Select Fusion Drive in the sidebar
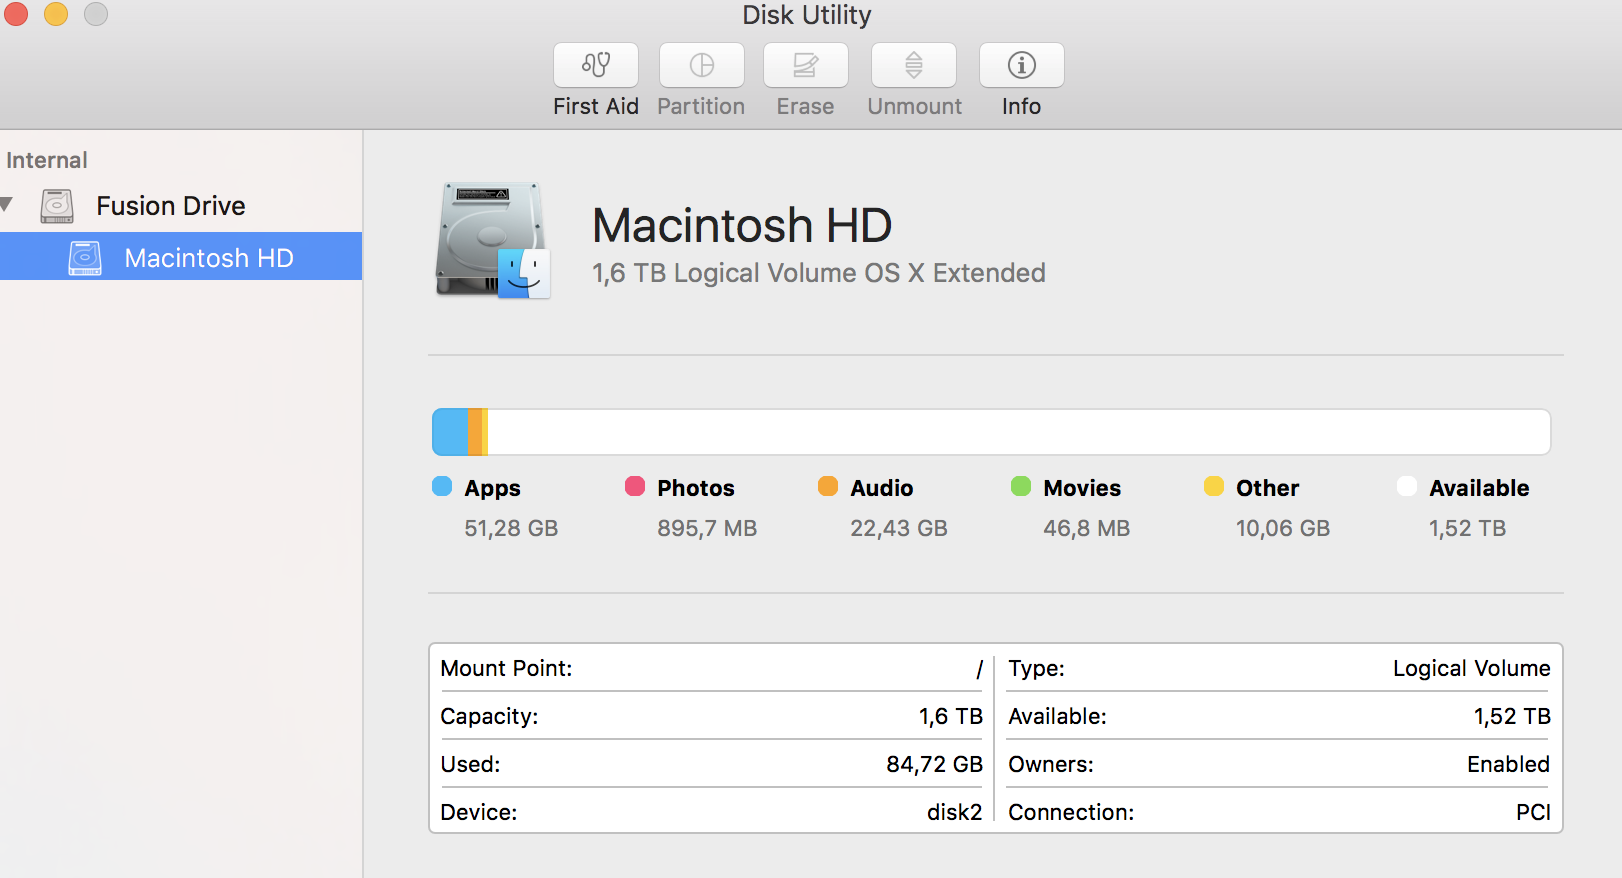This screenshot has height=878, width=1622. [x=171, y=206]
